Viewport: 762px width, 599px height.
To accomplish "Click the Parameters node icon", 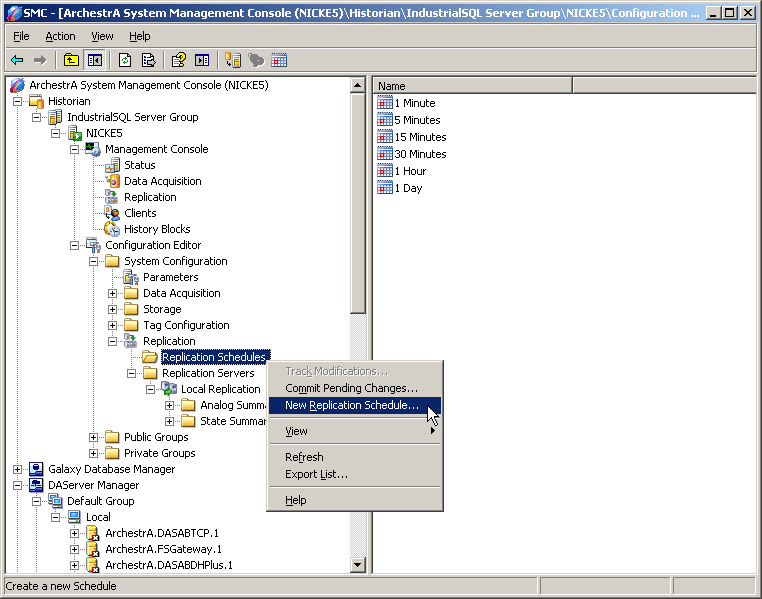I will (x=131, y=277).
